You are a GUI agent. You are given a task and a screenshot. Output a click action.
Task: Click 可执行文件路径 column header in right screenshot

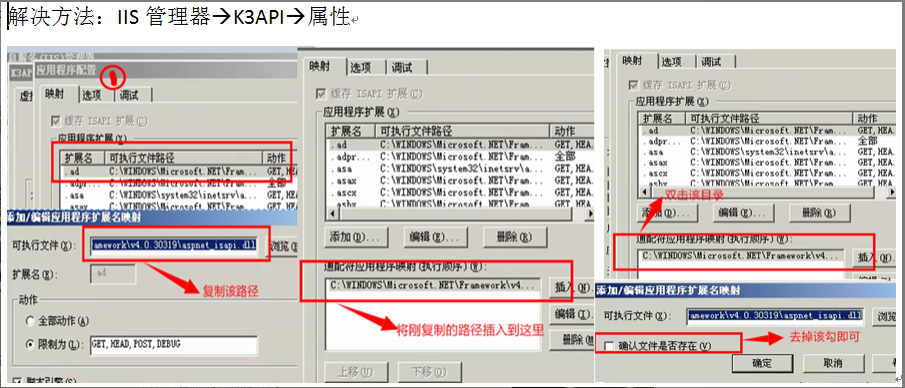tap(768, 118)
